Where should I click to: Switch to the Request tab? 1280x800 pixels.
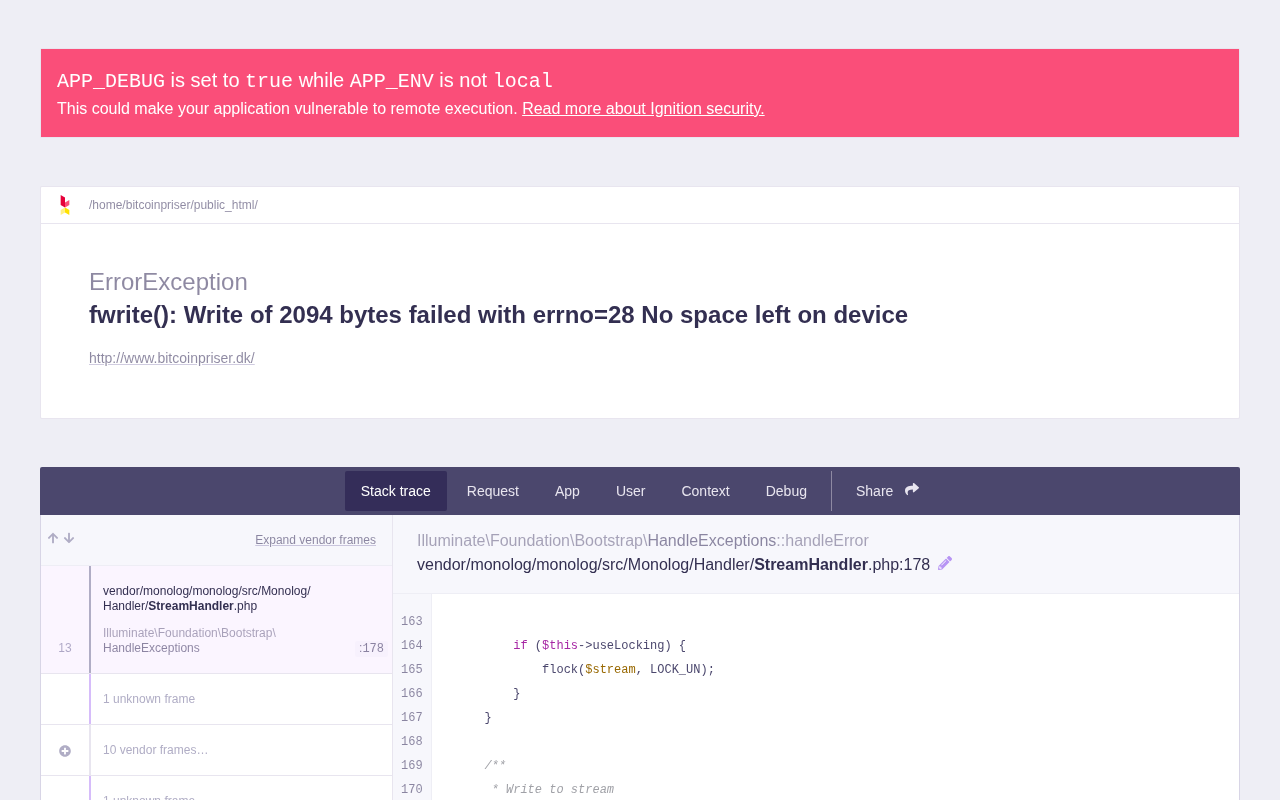tap(493, 491)
